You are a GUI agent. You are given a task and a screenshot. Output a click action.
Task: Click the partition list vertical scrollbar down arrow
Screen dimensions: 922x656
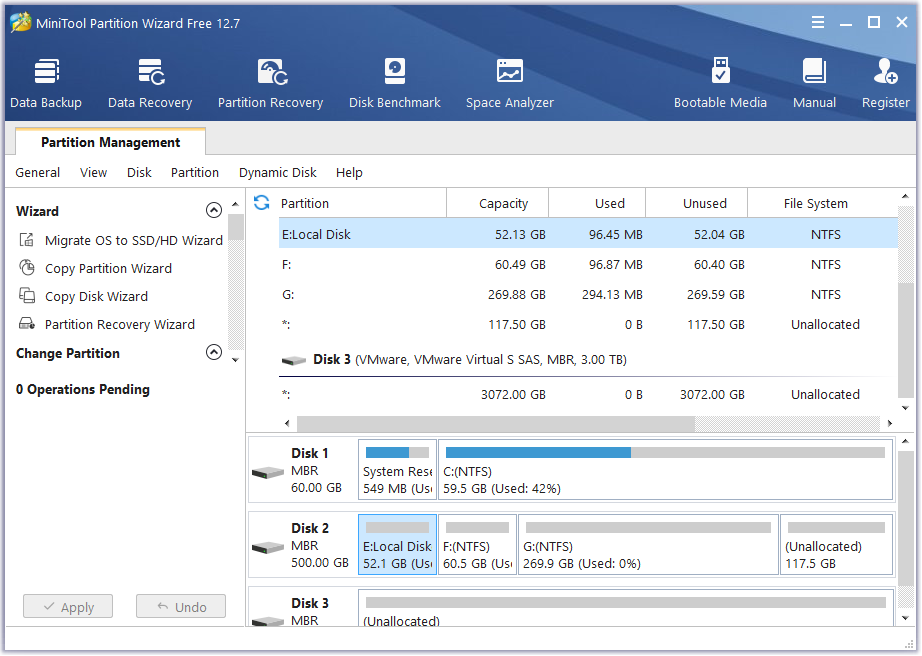click(906, 407)
